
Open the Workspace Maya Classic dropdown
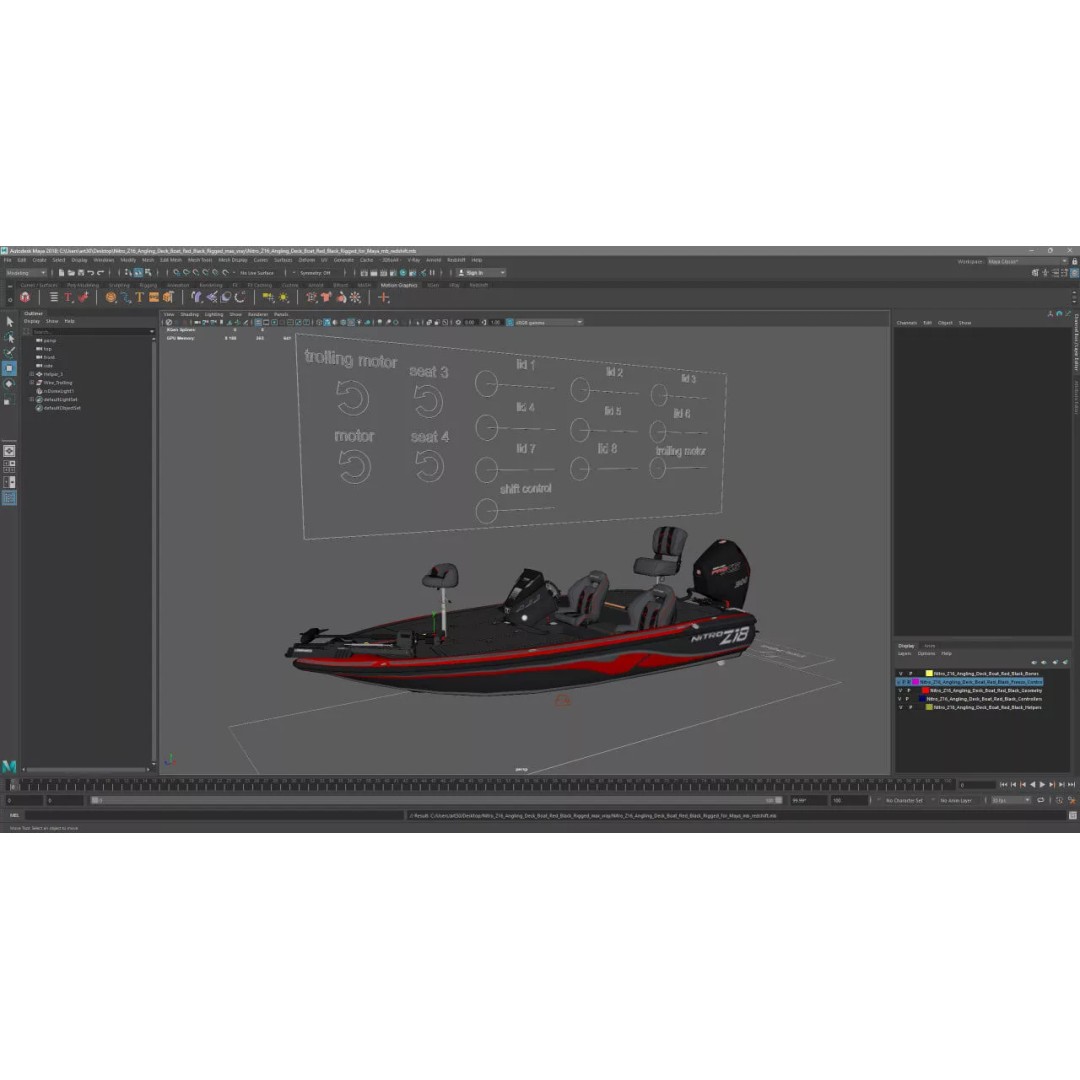click(1028, 262)
